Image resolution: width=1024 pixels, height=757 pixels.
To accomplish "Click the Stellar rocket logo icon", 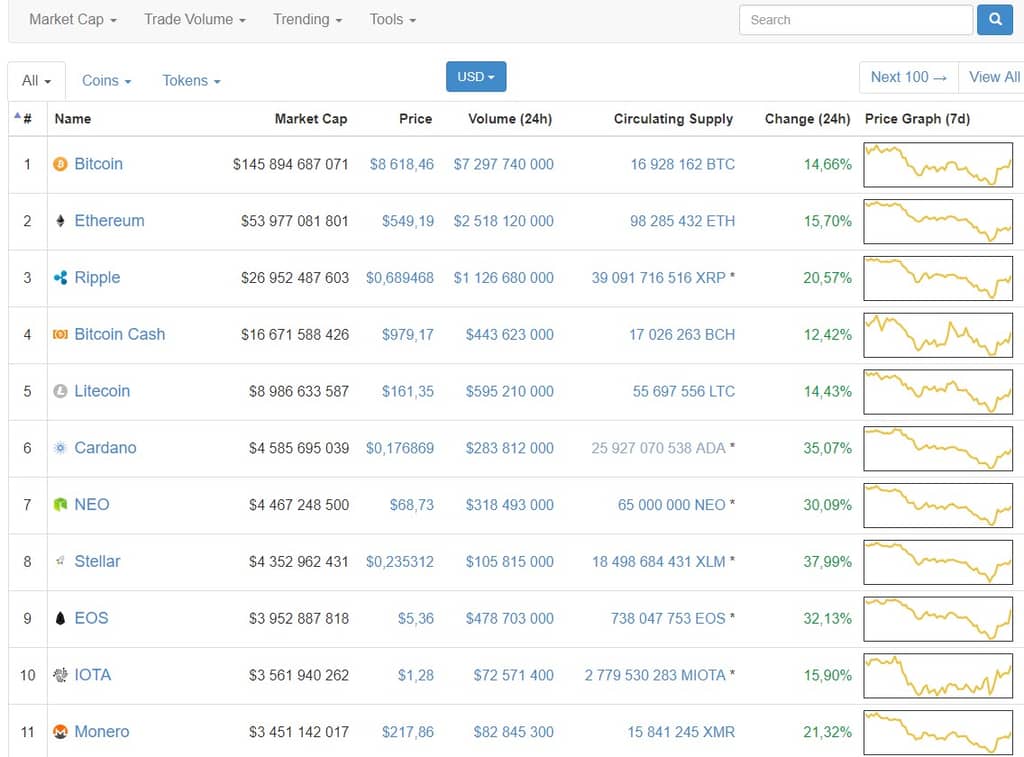I will click(x=60, y=561).
